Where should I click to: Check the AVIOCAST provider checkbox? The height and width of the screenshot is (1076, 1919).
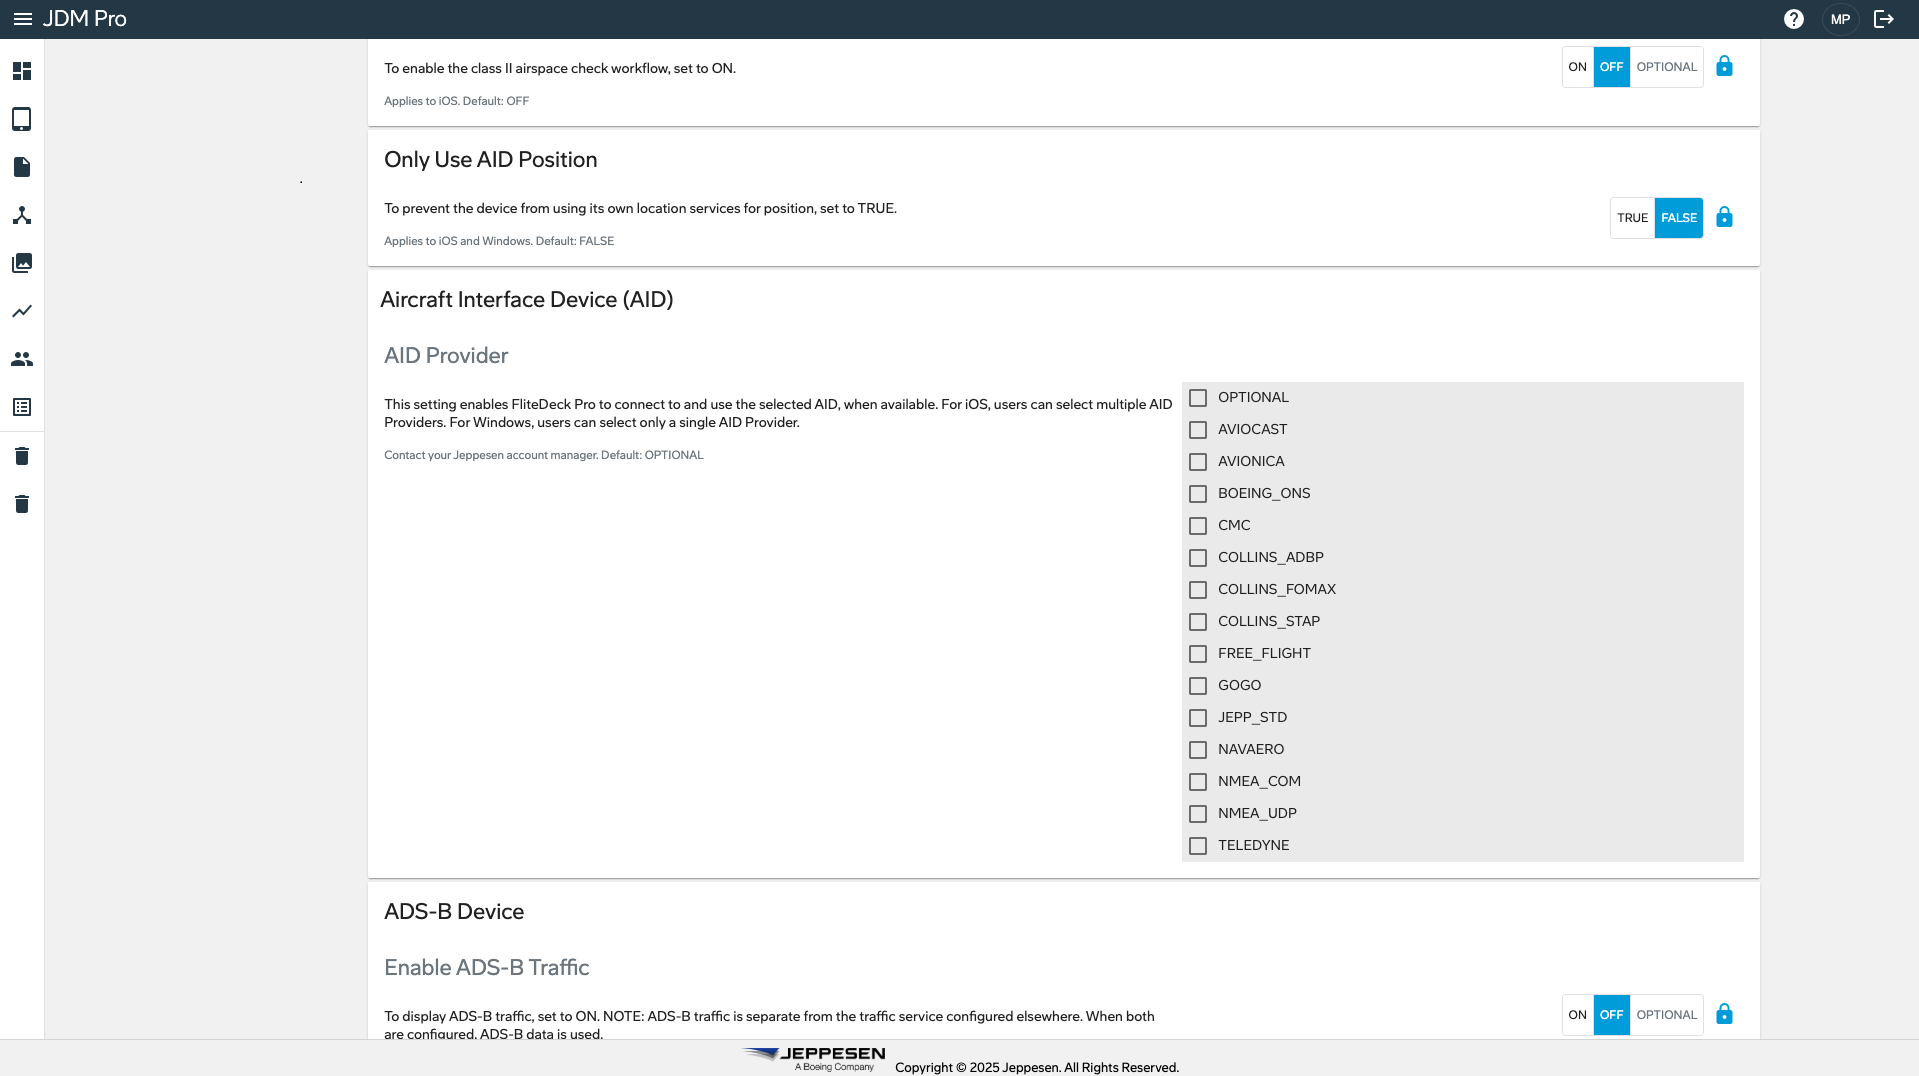click(x=1198, y=430)
